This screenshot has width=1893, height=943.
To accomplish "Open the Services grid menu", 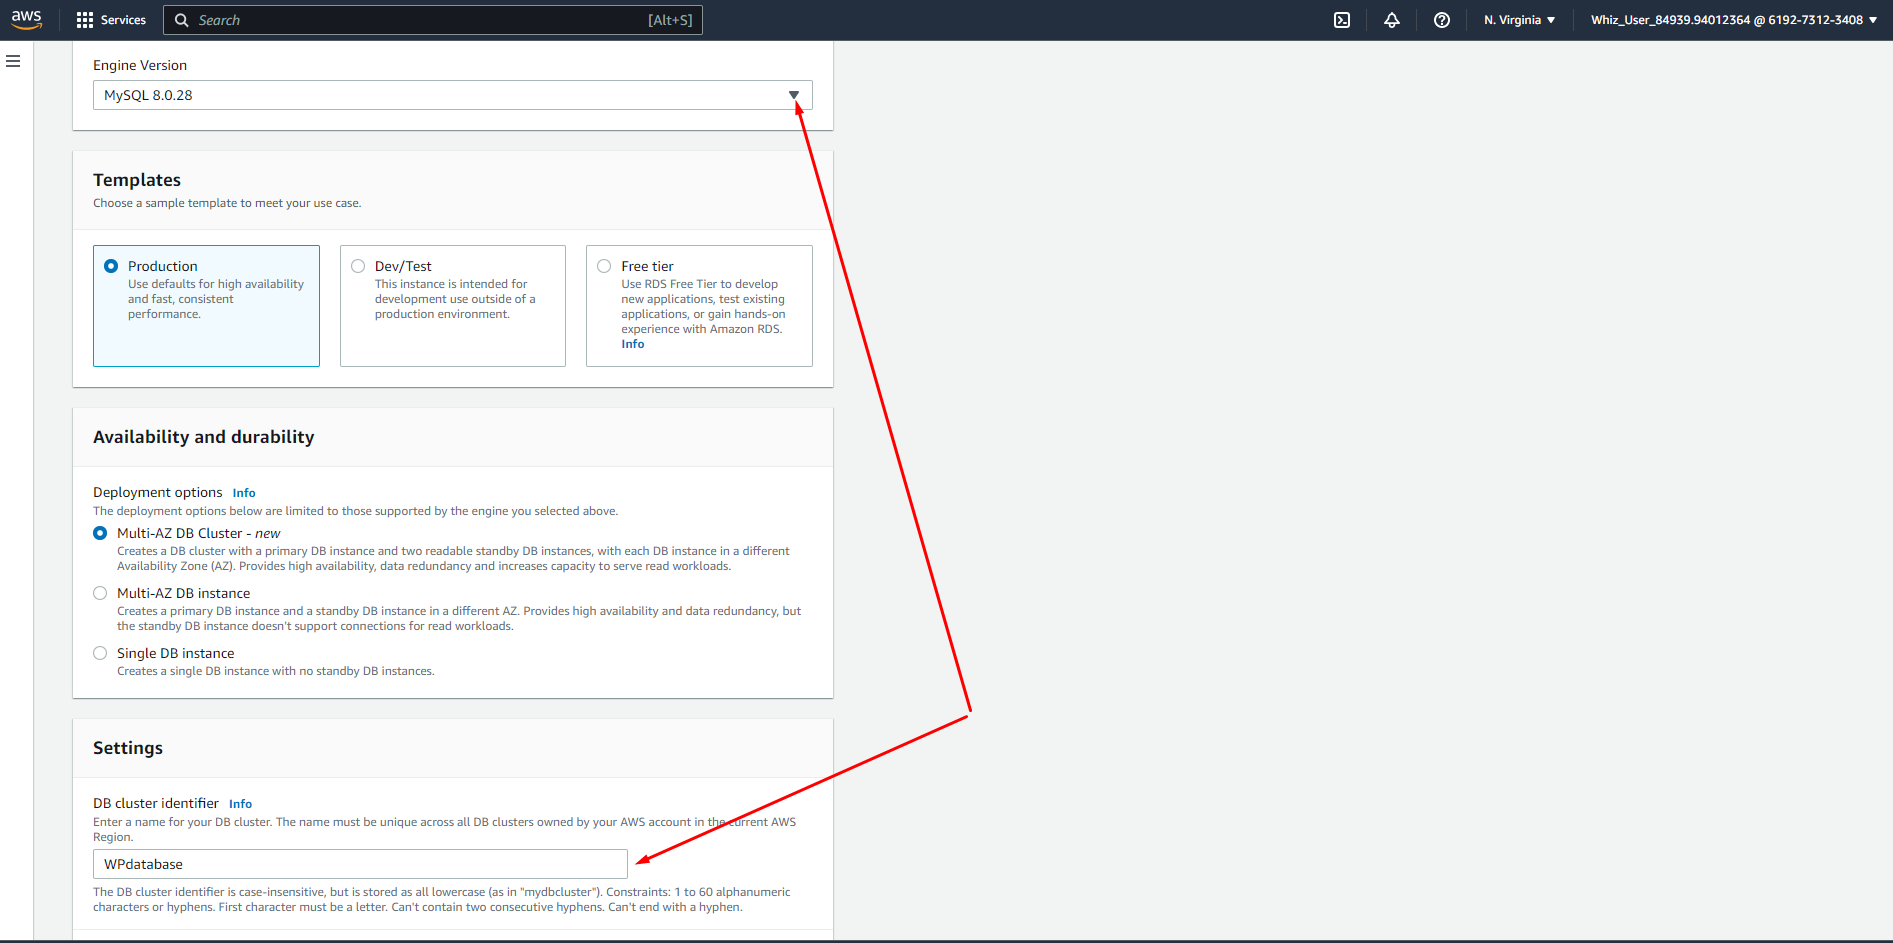I will (85, 20).
